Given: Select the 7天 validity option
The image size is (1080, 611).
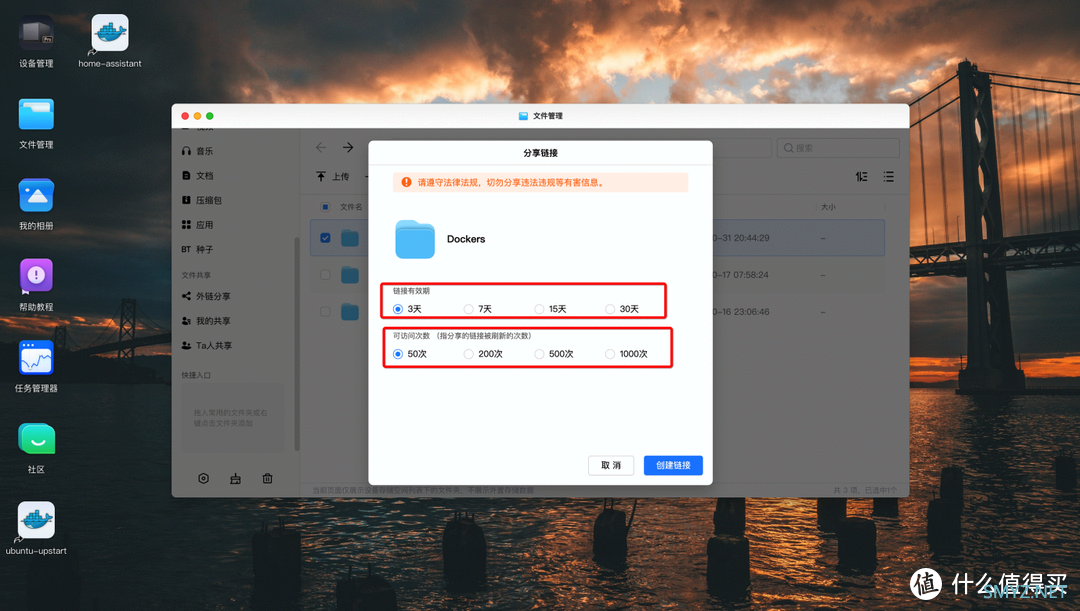Looking at the screenshot, I should tap(468, 309).
